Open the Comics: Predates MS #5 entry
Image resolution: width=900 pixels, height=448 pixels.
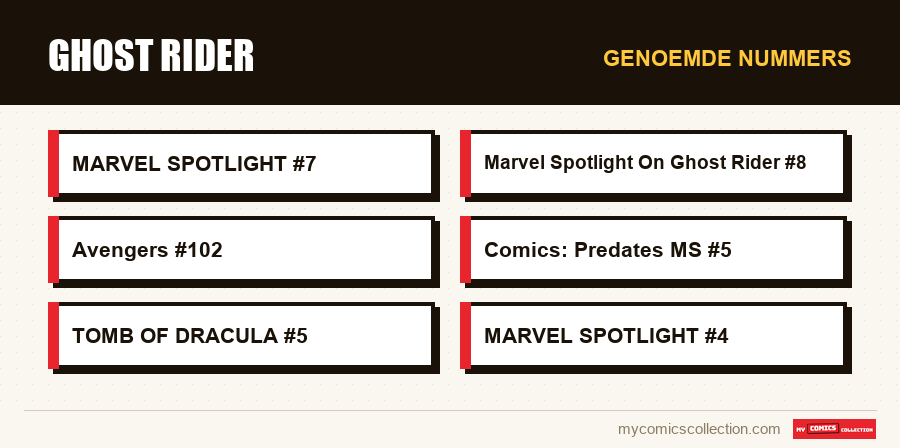(654, 250)
